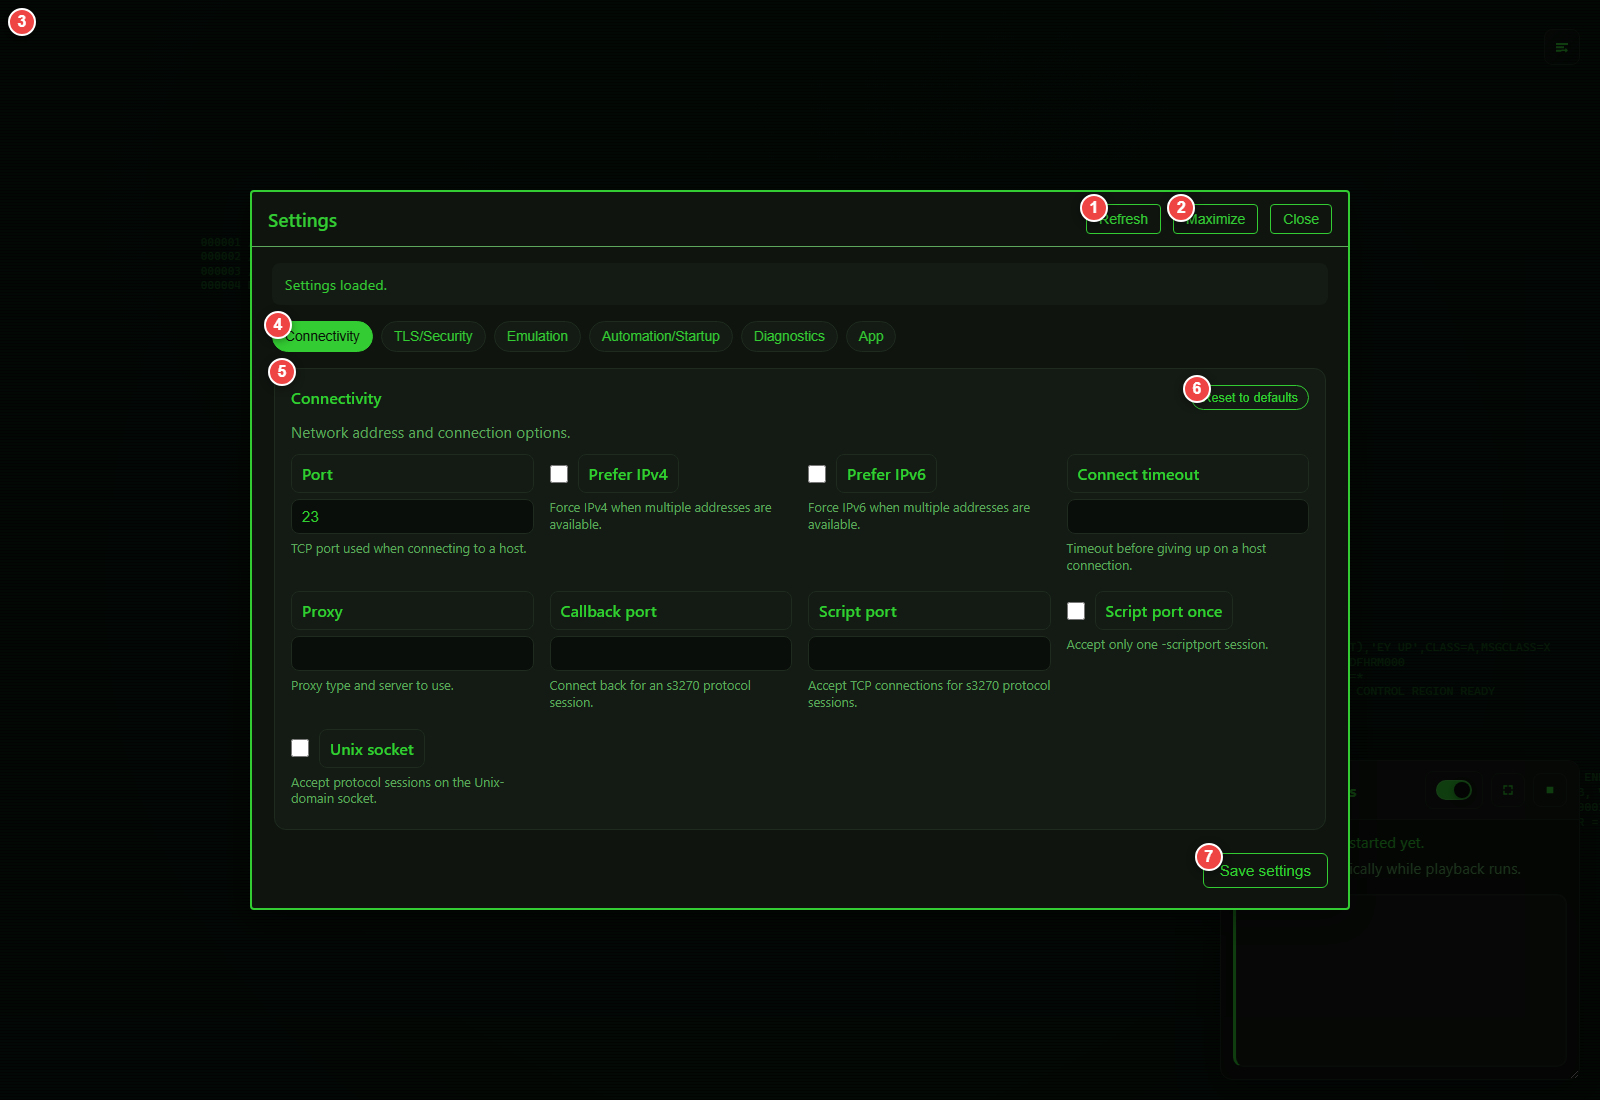Click the Connect timeout input field
The width and height of the screenshot is (1600, 1100).
click(x=1187, y=516)
